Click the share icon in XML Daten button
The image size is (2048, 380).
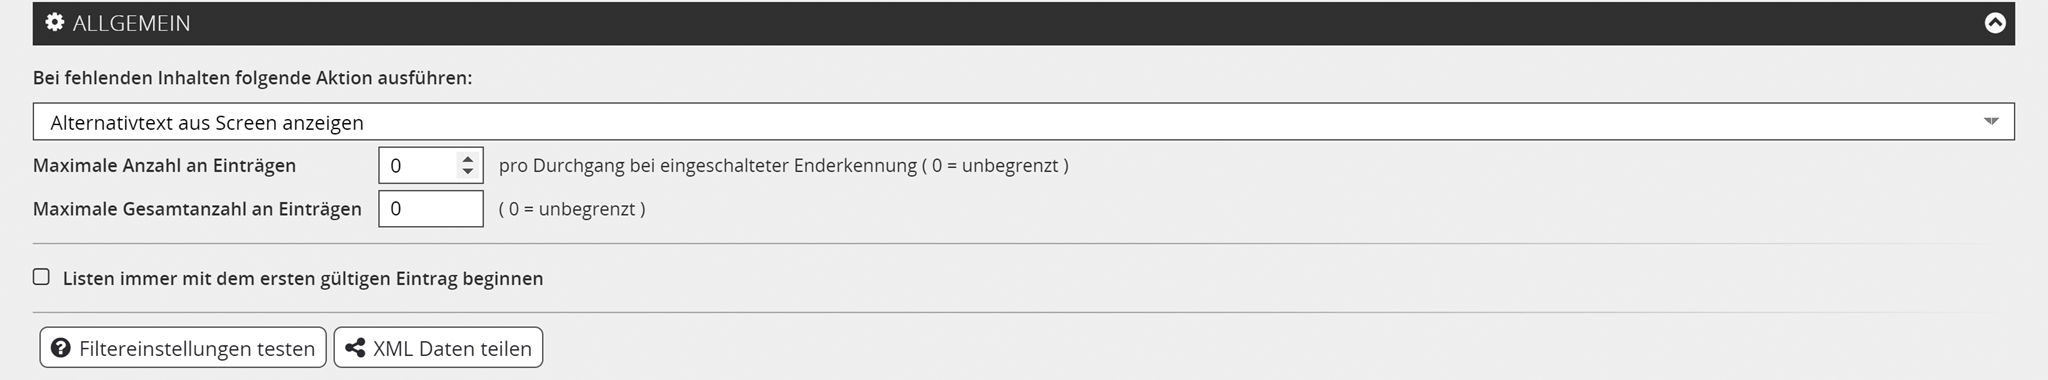(x=354, y=348)
